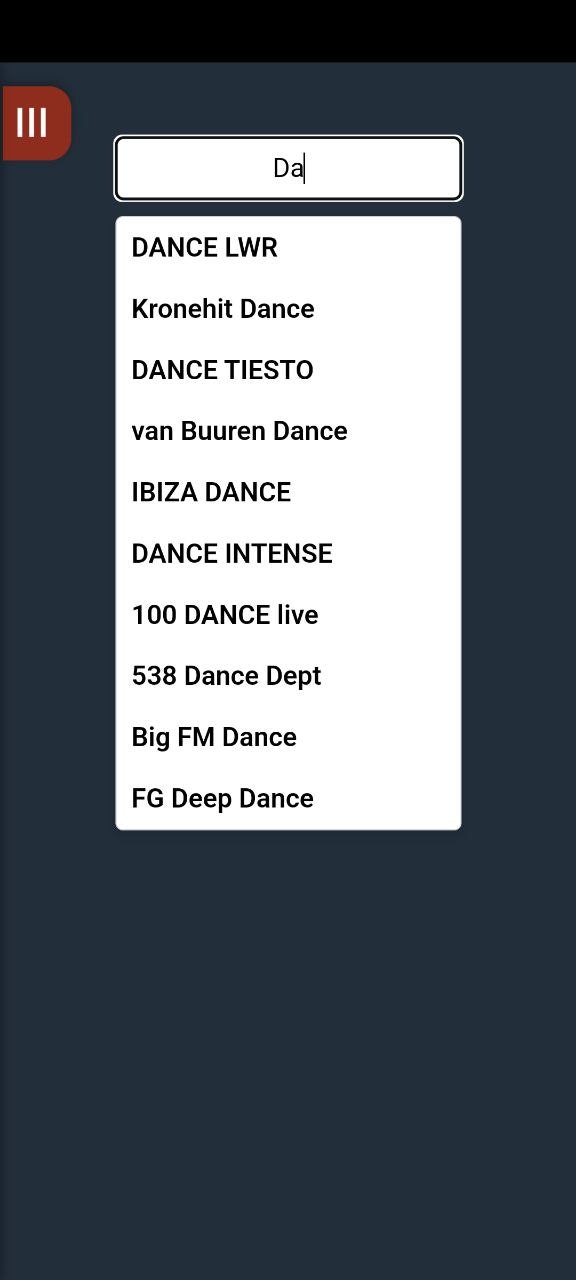Choose Big FM Dance from the list

tap(288, 736)
